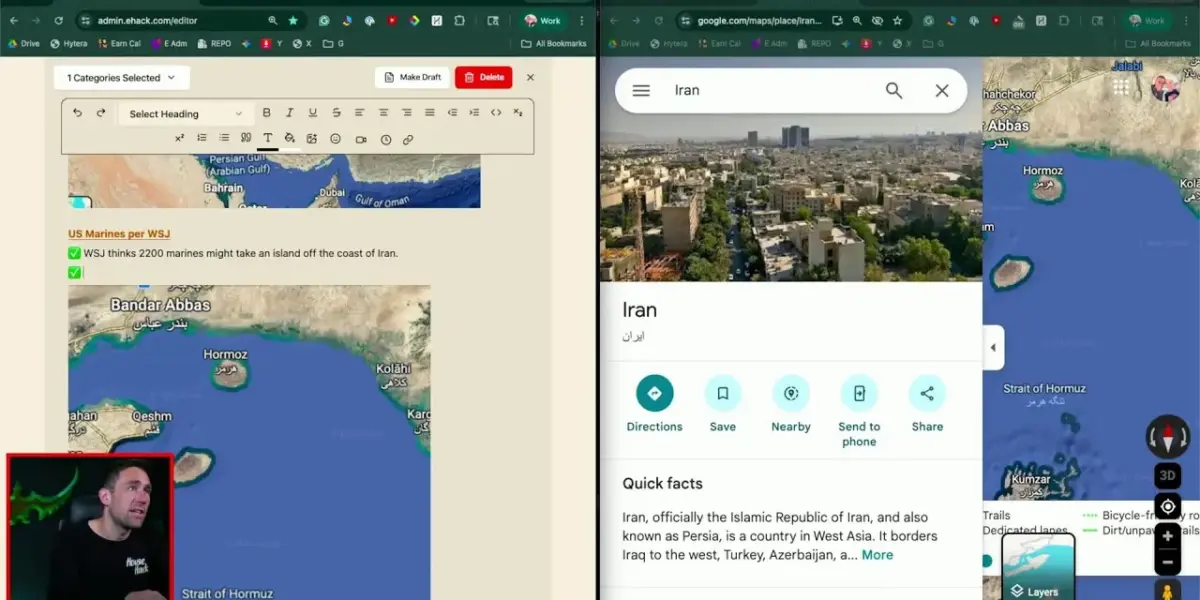Insert video using camera icon

click(x=361, y=140)
